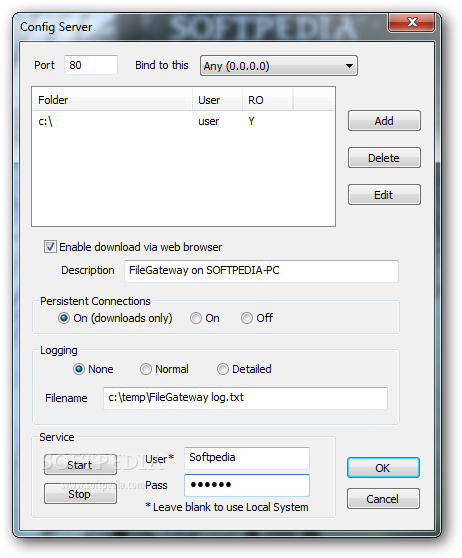This screenshot has width=462, height=558.
Task: Click the Description text field
Action: (x=261, y=271)
